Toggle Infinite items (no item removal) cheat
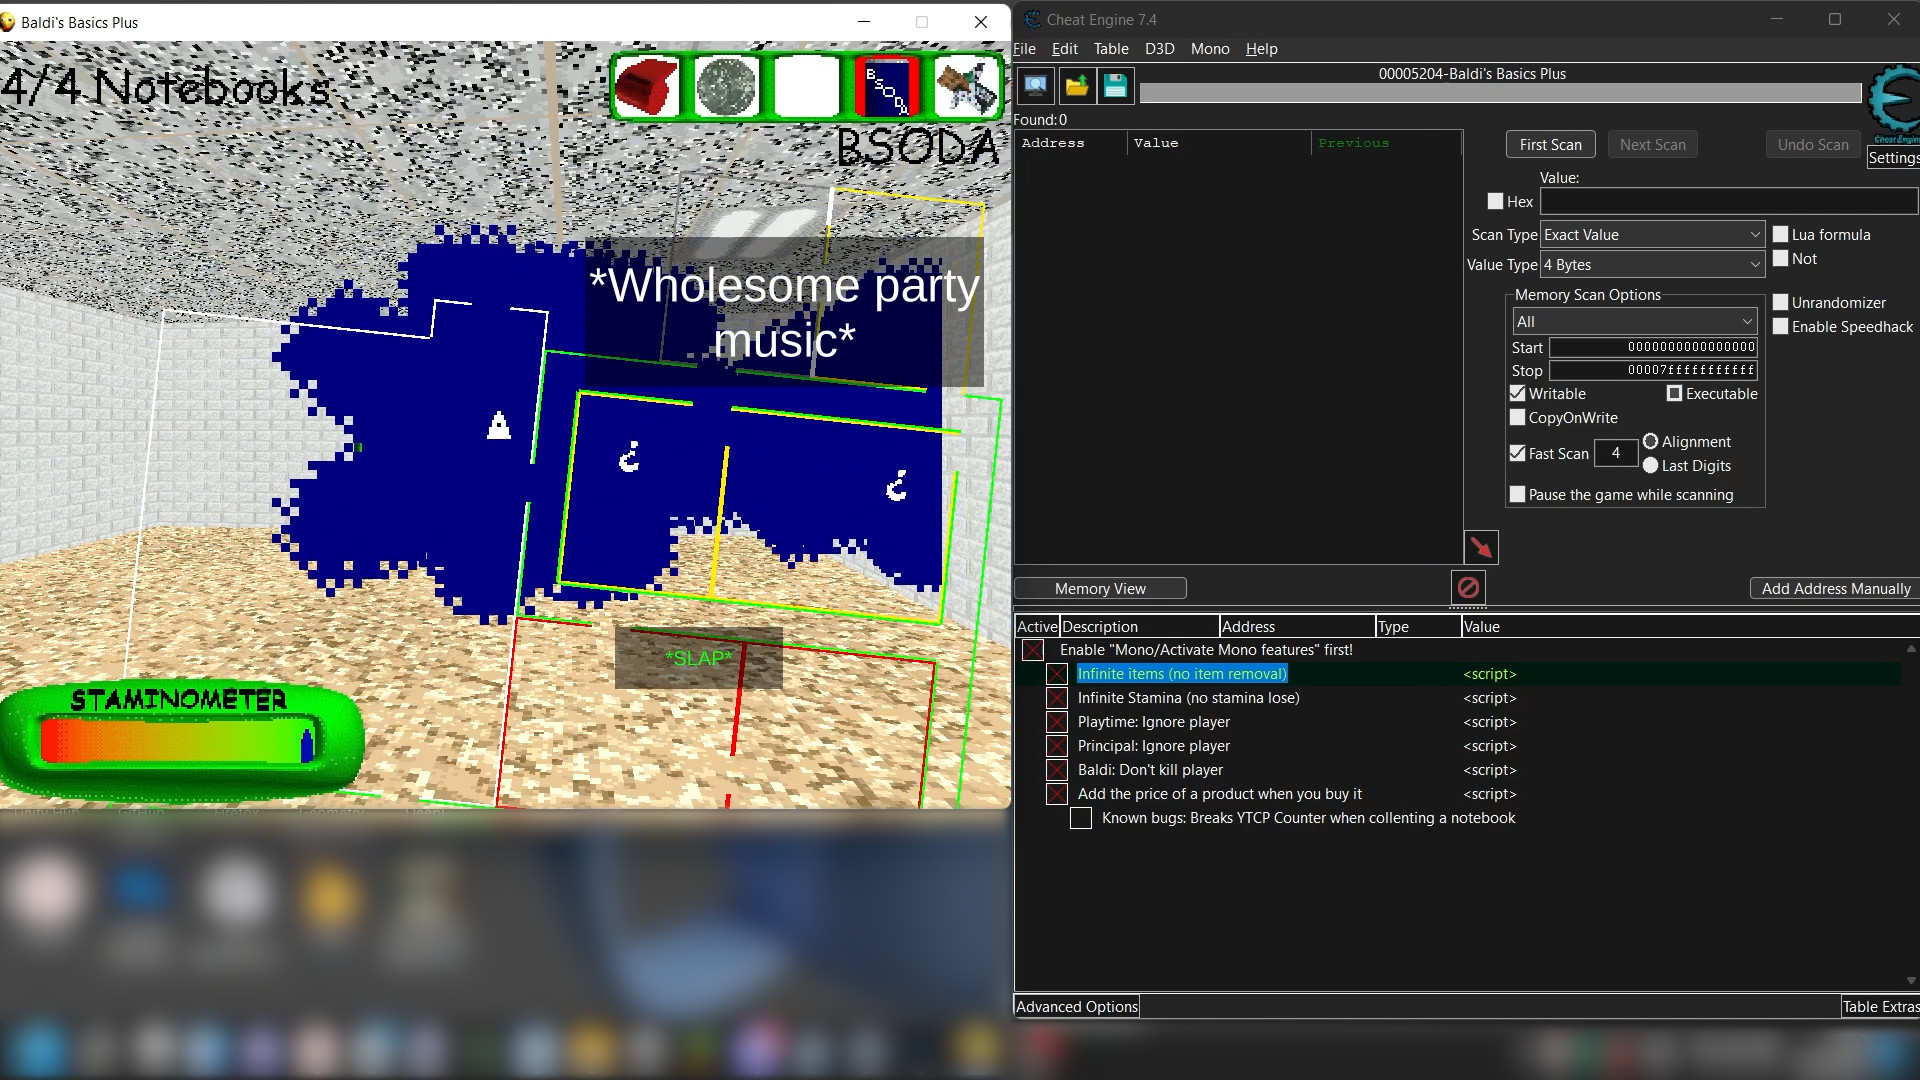The width and height of the screenshot is (1920, 1080). (1055, 674)
